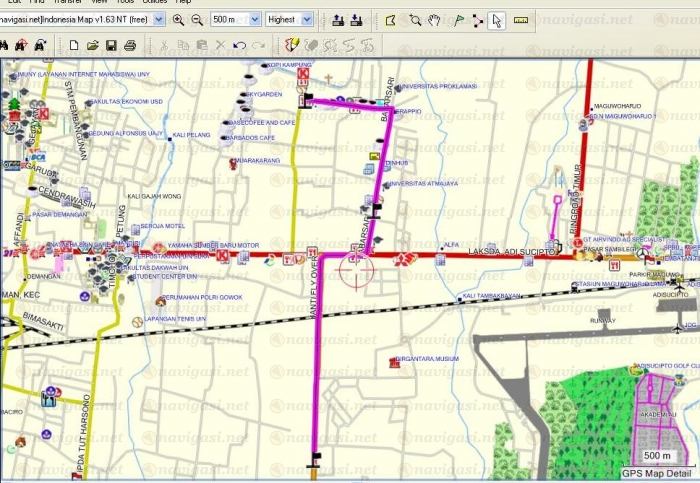
Task: Open the Indonesia Map product dropdown
Action: click(157, 19)
